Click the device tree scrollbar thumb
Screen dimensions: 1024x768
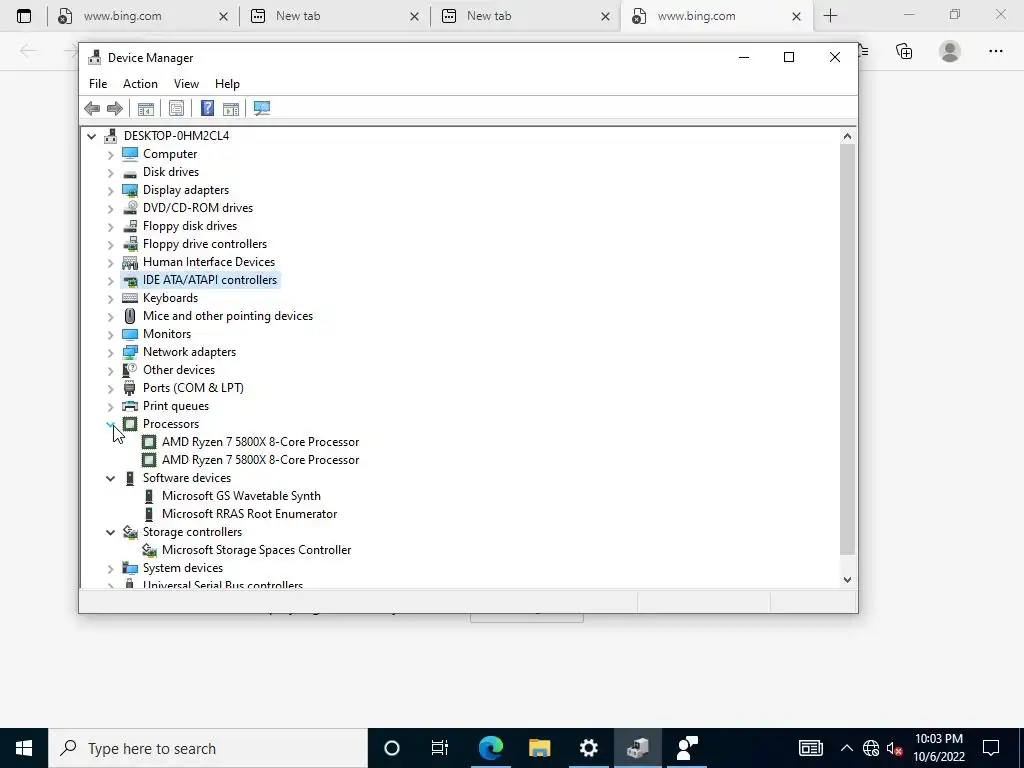pos(847,349)
